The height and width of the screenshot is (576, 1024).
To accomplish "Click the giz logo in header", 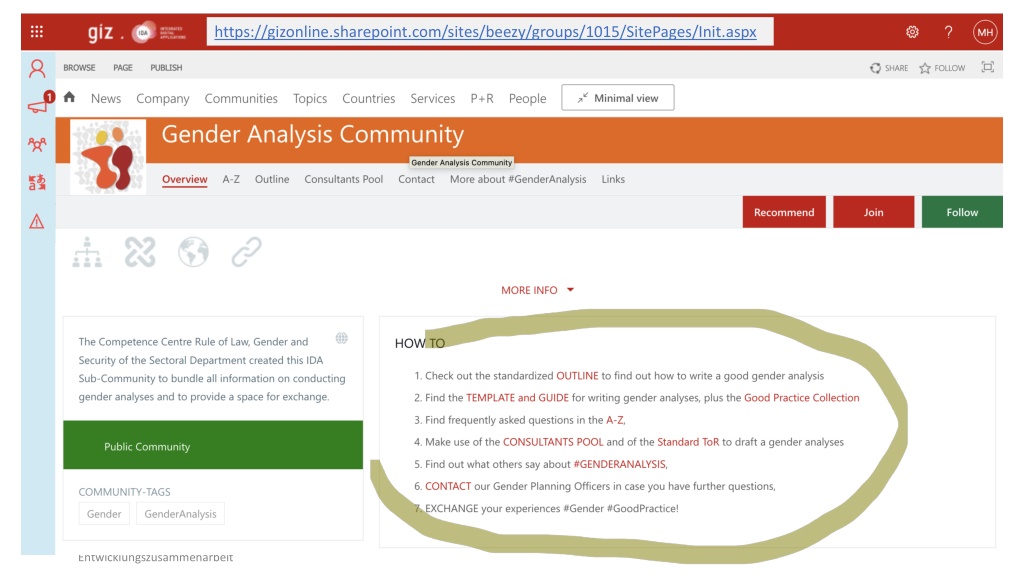I will coord(101,32).
